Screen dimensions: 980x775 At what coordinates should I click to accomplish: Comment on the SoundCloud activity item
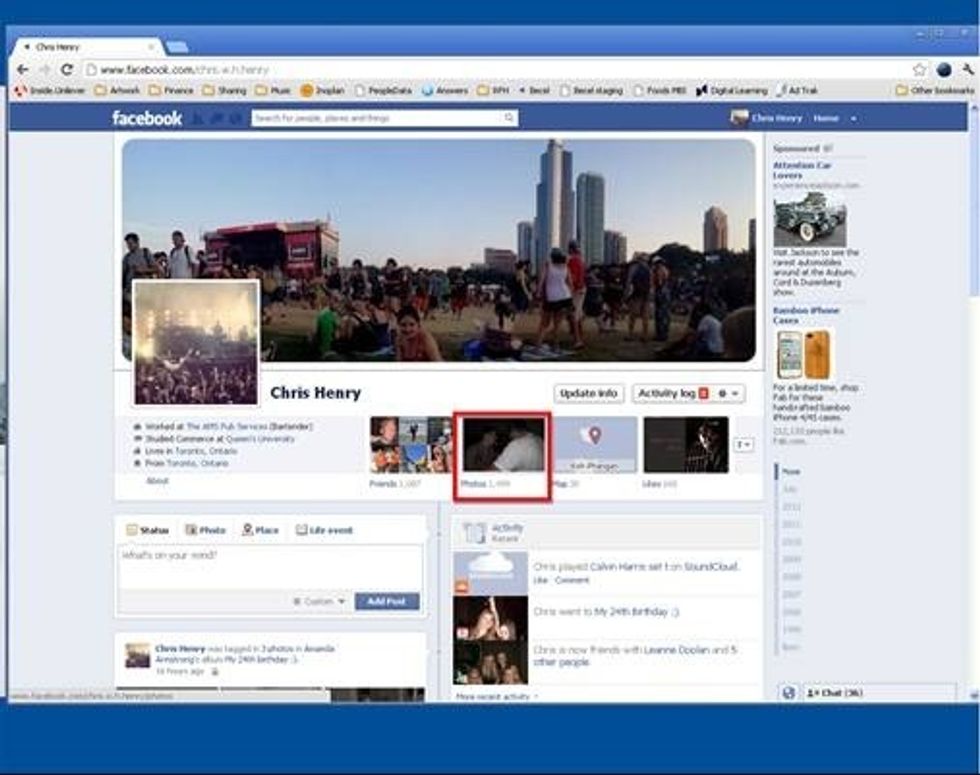click(x=572, y=581)
